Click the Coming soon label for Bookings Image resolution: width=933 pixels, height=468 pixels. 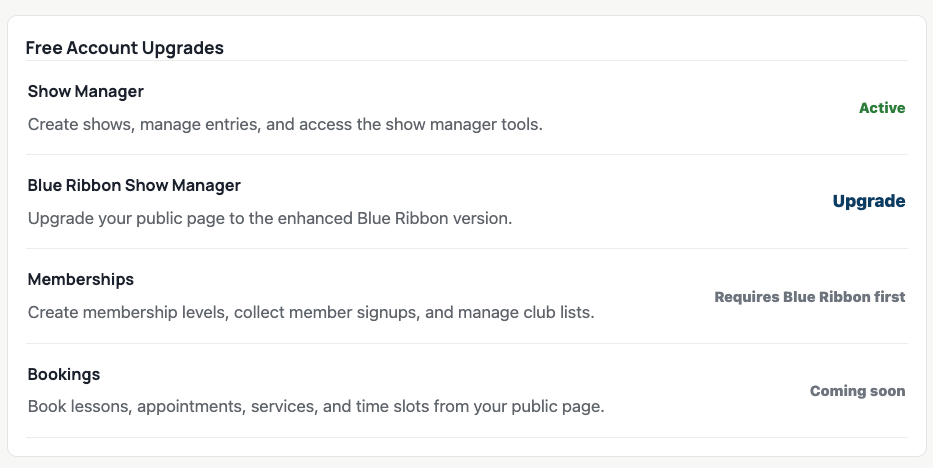[x=857, y=391]
